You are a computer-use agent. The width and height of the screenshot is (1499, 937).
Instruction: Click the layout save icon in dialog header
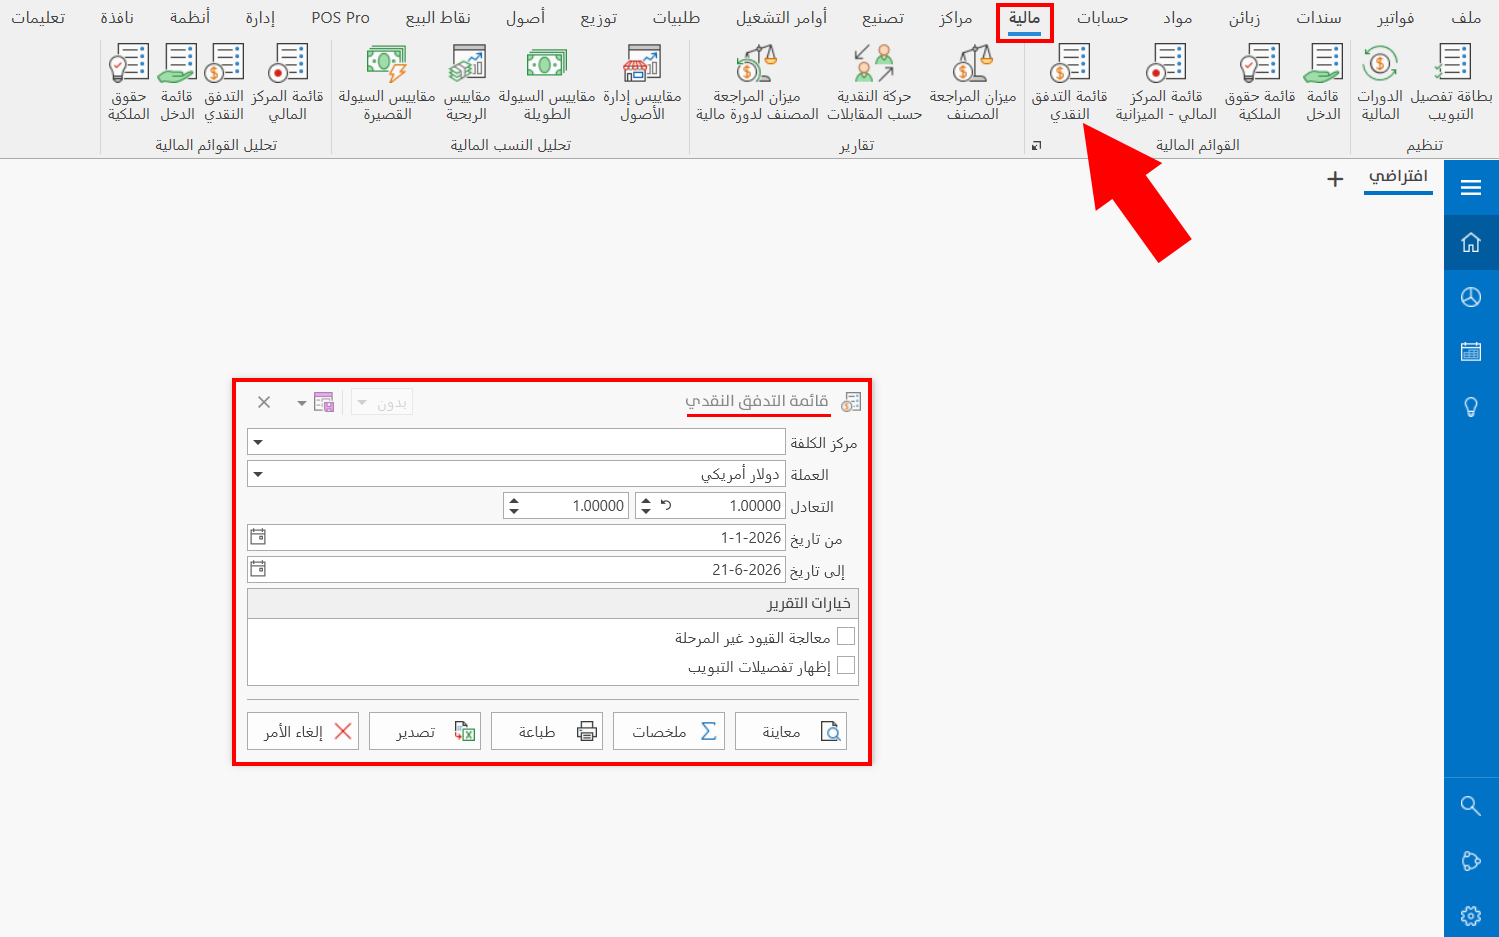click(323, 402)
